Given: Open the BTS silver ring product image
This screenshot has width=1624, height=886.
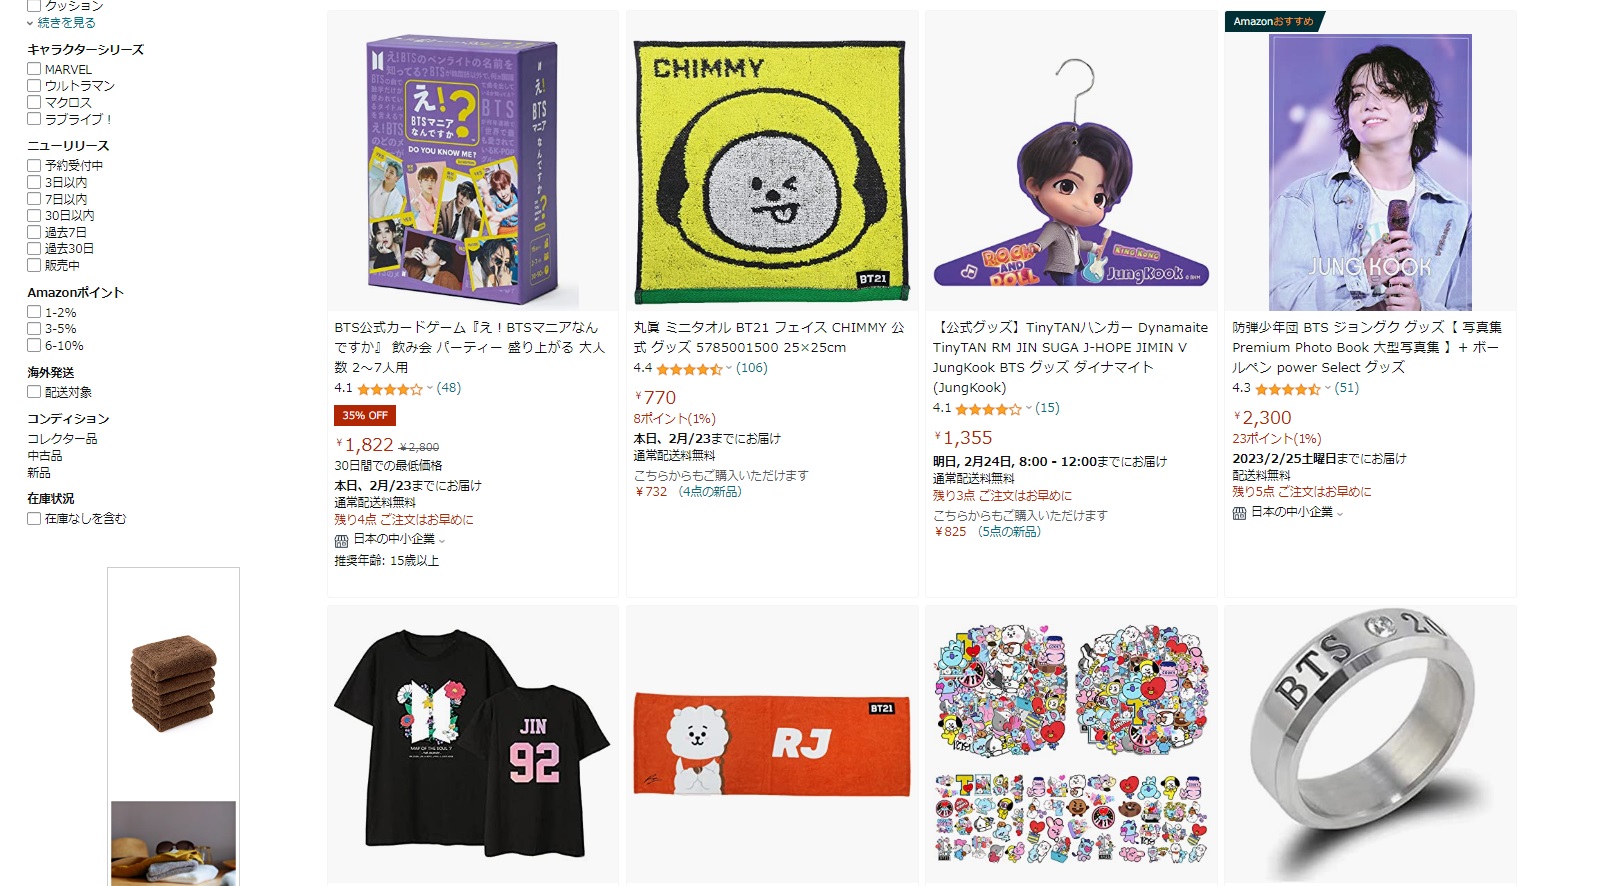Looking at the screenshot, I should pos(1370,745).
